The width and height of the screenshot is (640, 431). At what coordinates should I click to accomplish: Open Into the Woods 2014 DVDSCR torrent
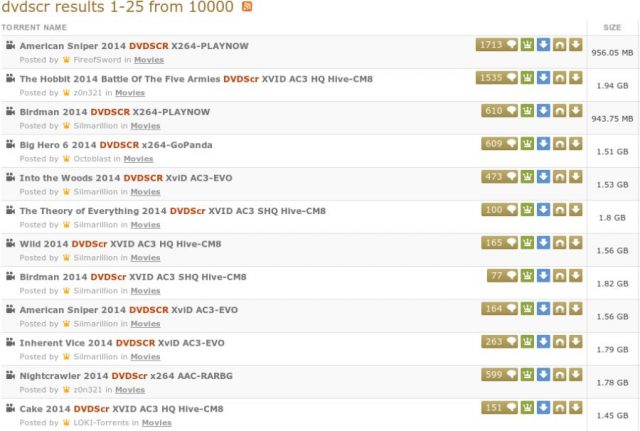tap(126, 178)
